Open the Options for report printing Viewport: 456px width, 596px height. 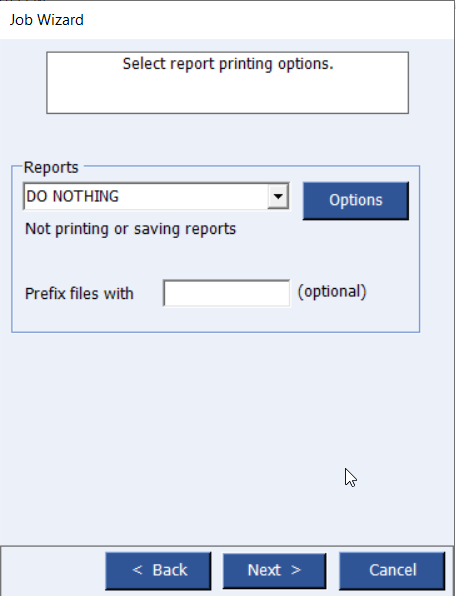(356, 201)
